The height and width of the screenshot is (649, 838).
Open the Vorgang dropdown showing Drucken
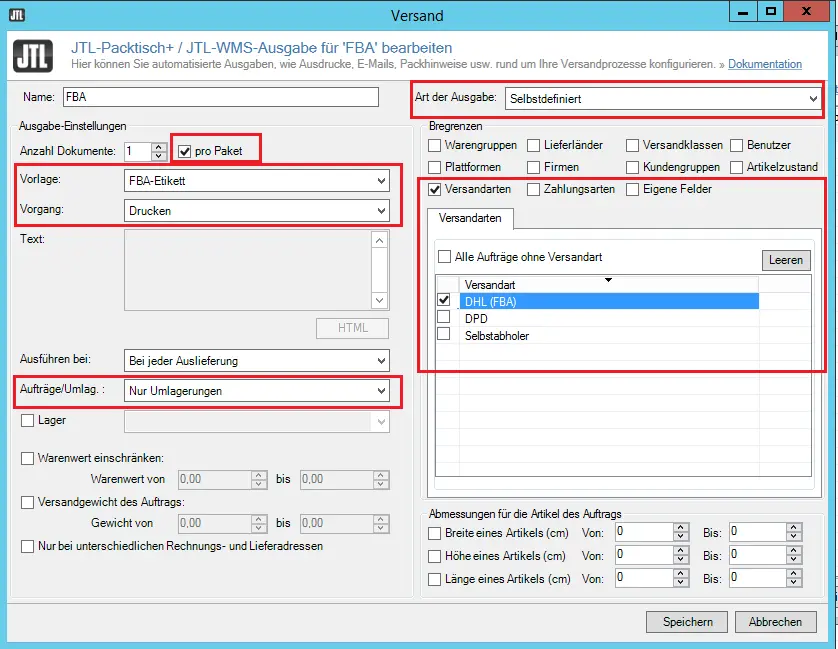coord(257,211)
